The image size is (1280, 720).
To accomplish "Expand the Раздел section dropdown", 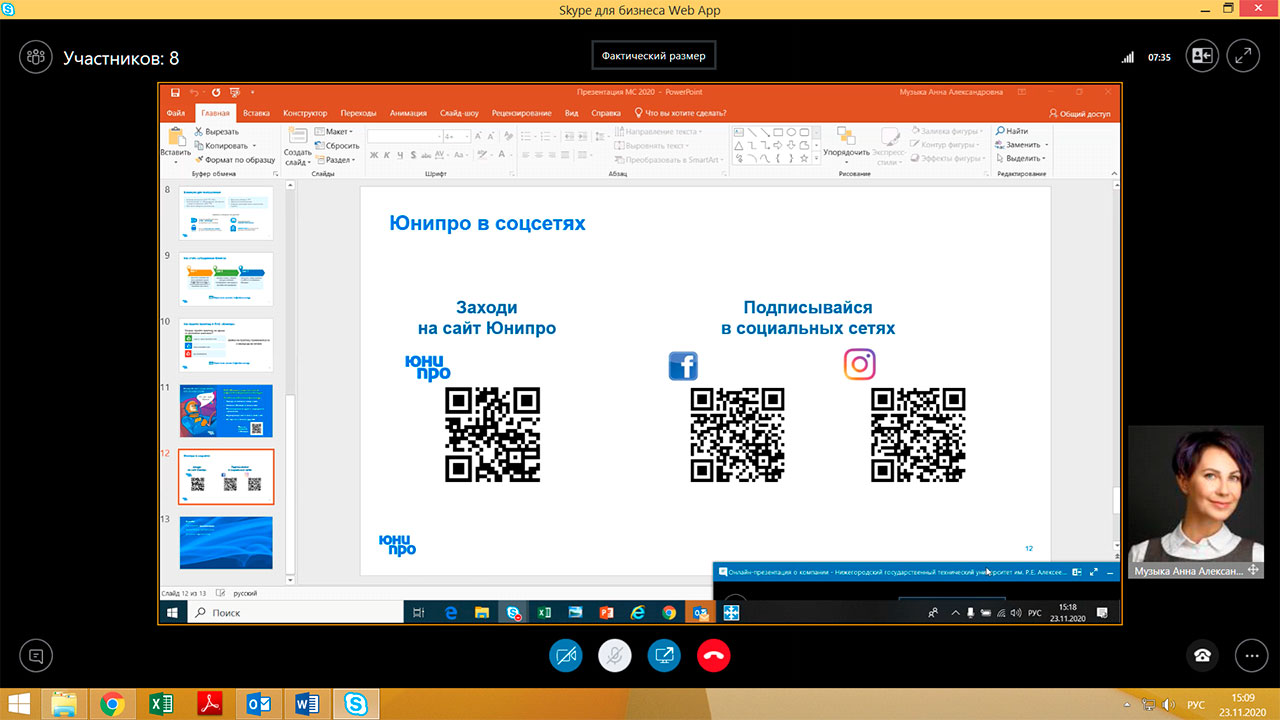I will (335, 160).
